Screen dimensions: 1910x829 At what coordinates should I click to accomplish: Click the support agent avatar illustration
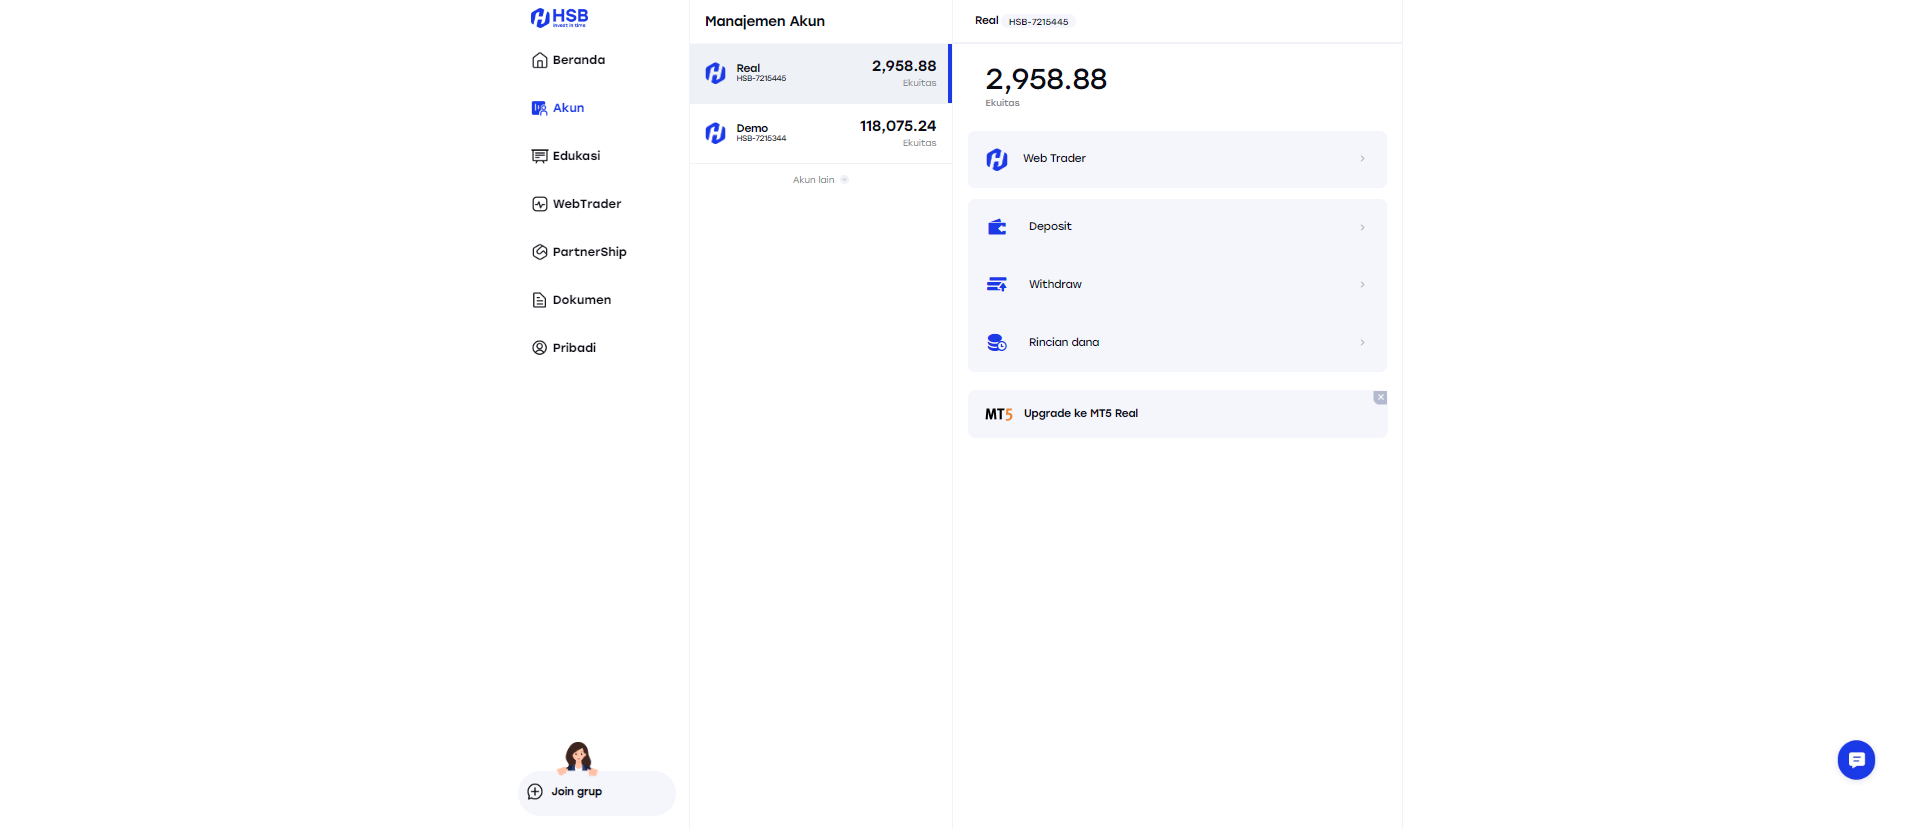578,758
